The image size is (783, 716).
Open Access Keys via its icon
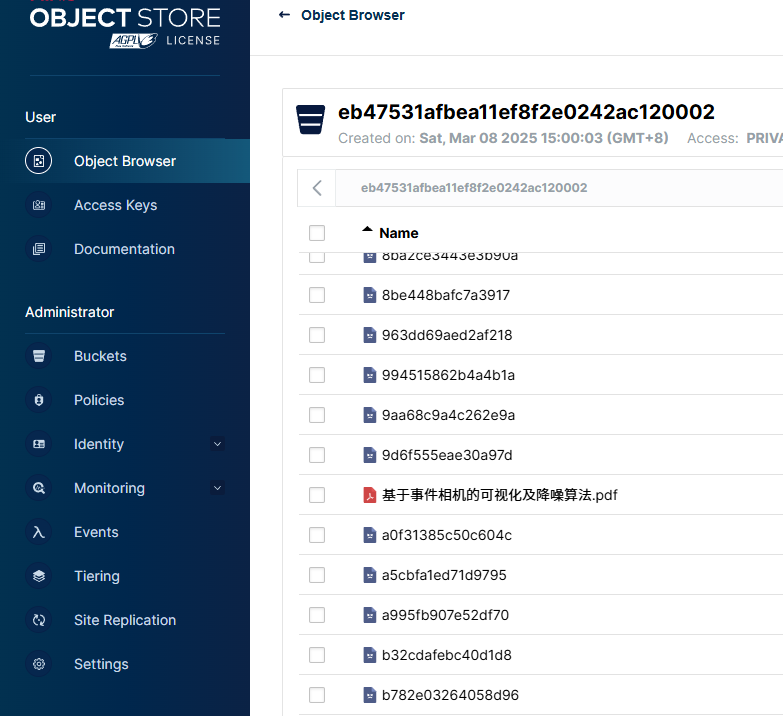tap(38, 205)
